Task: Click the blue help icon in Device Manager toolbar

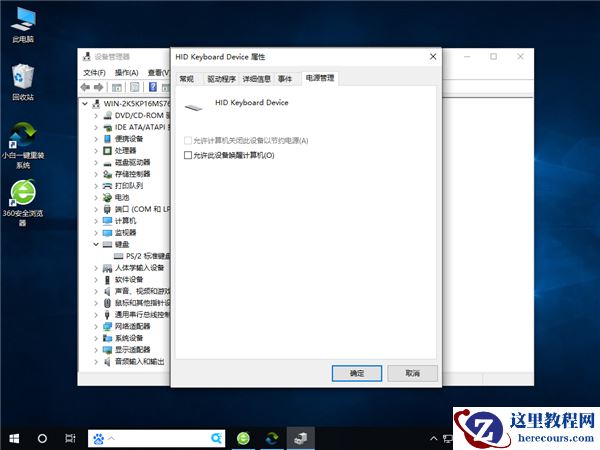Action: (152, 87)
